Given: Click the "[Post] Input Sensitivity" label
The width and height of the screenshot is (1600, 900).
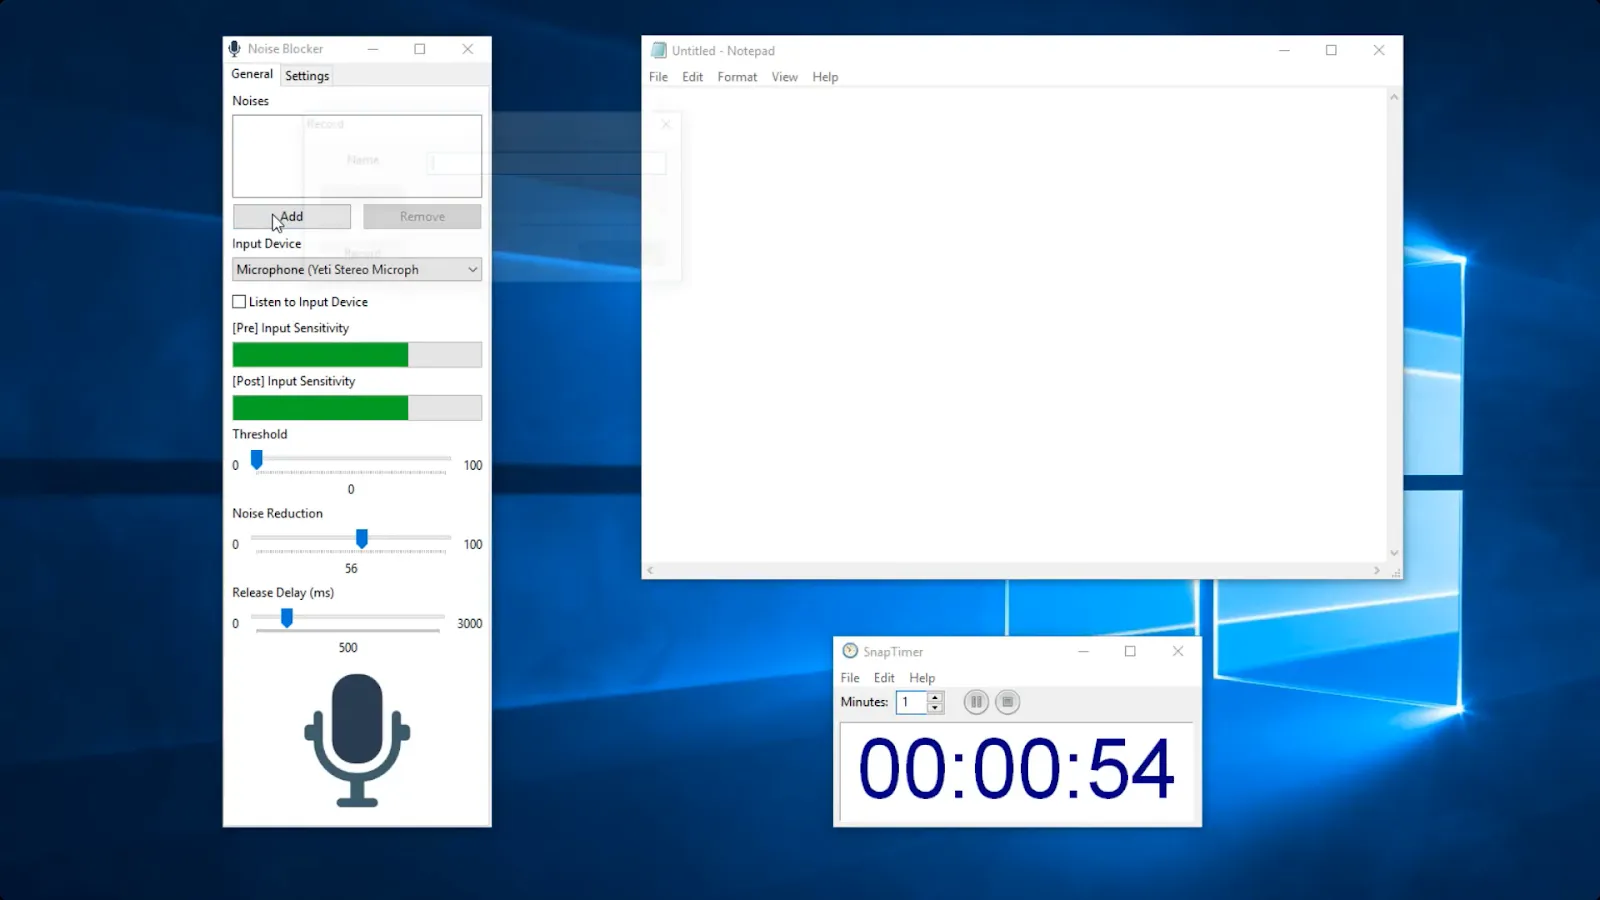Looking at the screenshot, I should [x=294, y=381].
